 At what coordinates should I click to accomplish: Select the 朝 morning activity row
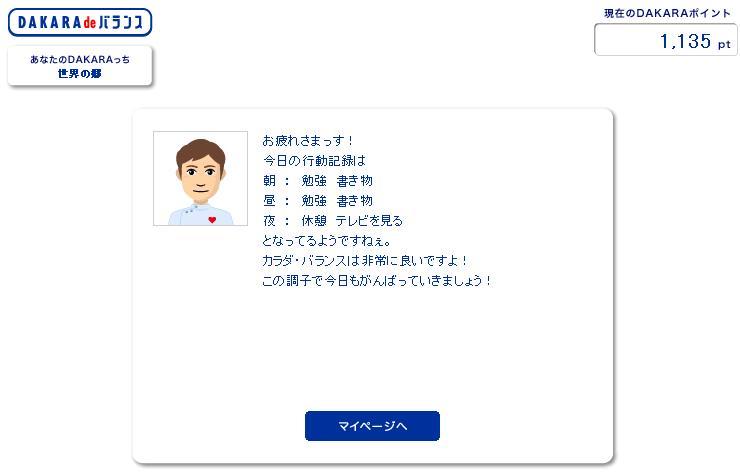click(x=318, y=181)
